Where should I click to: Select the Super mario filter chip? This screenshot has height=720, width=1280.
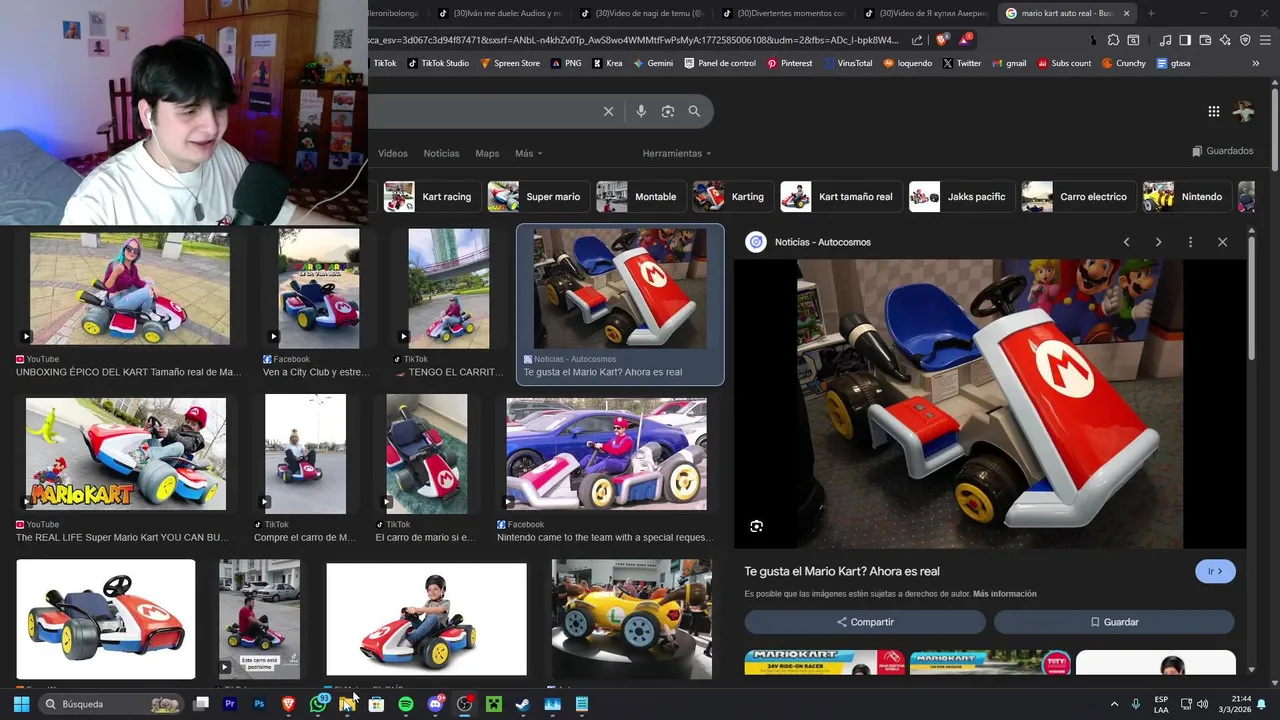(537, 197)
